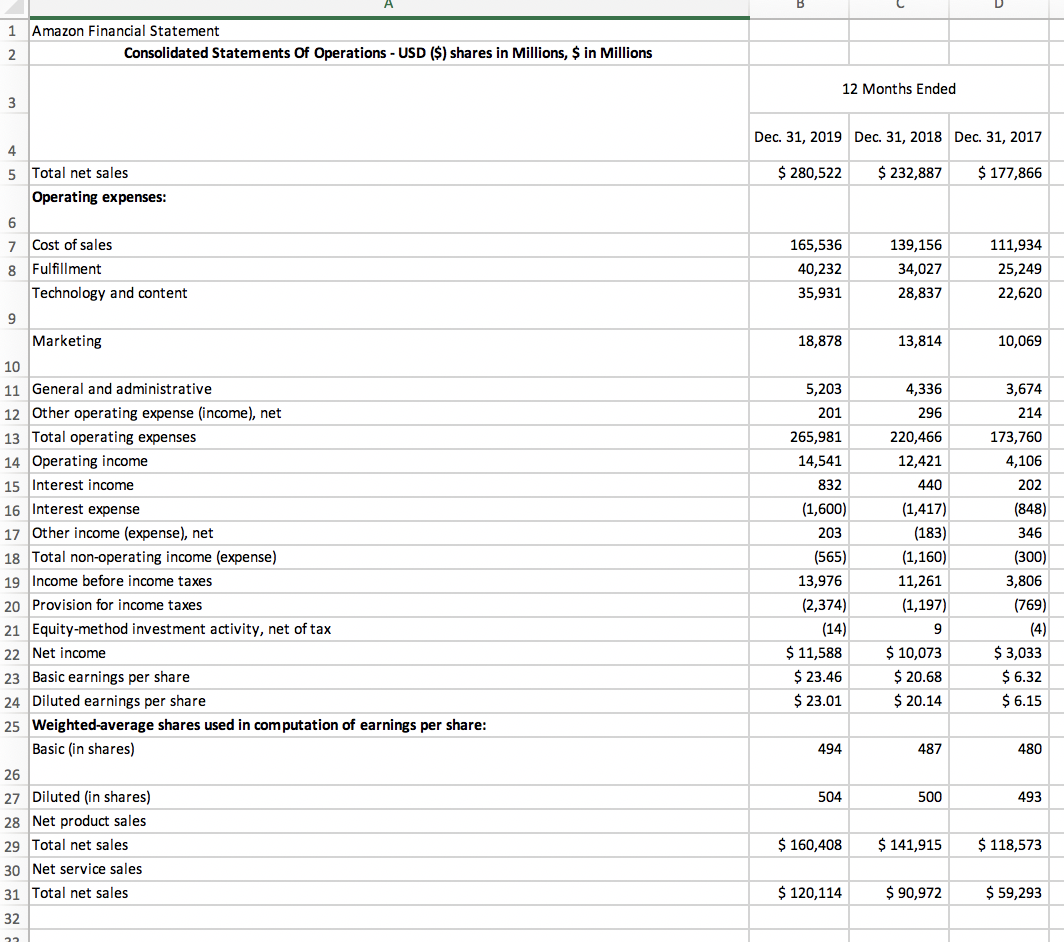Select the Consolidated Statements Of Operations header cell

[x=388, y=53]
